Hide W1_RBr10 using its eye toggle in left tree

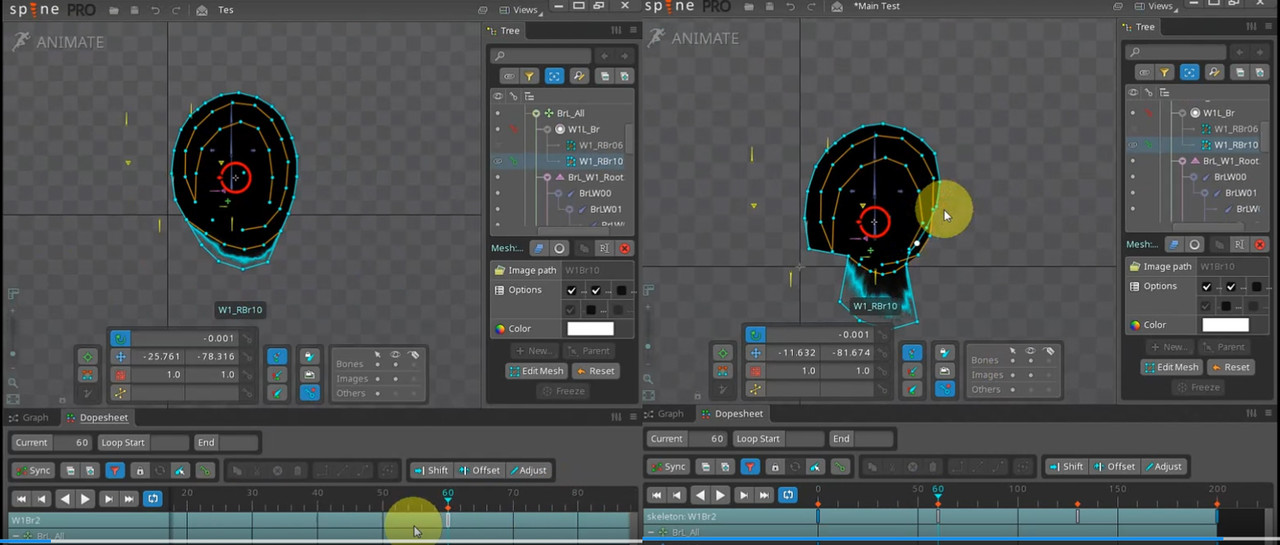click(x=498, y=161)
